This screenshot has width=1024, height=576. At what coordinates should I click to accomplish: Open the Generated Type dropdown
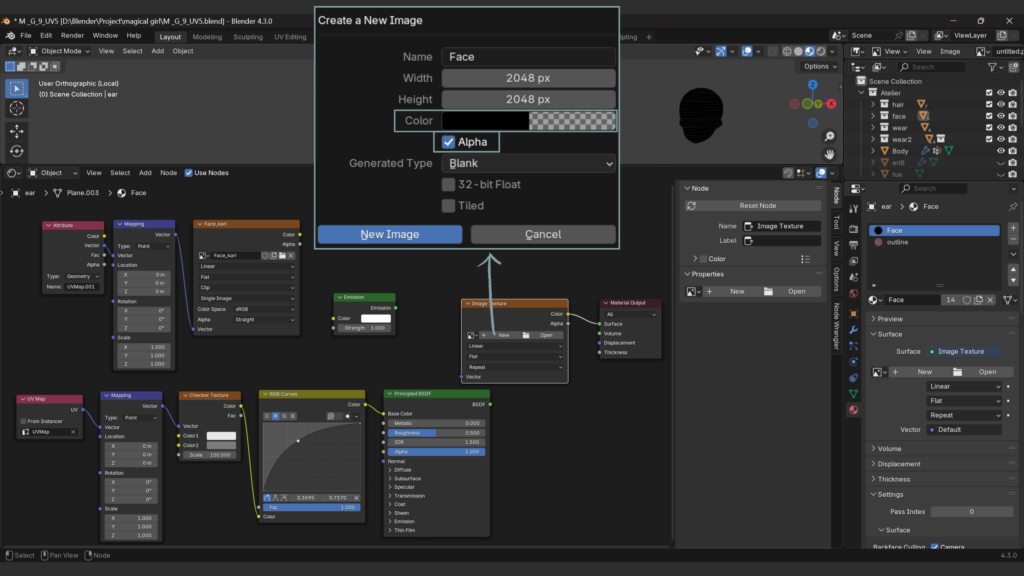pos(529,163)
